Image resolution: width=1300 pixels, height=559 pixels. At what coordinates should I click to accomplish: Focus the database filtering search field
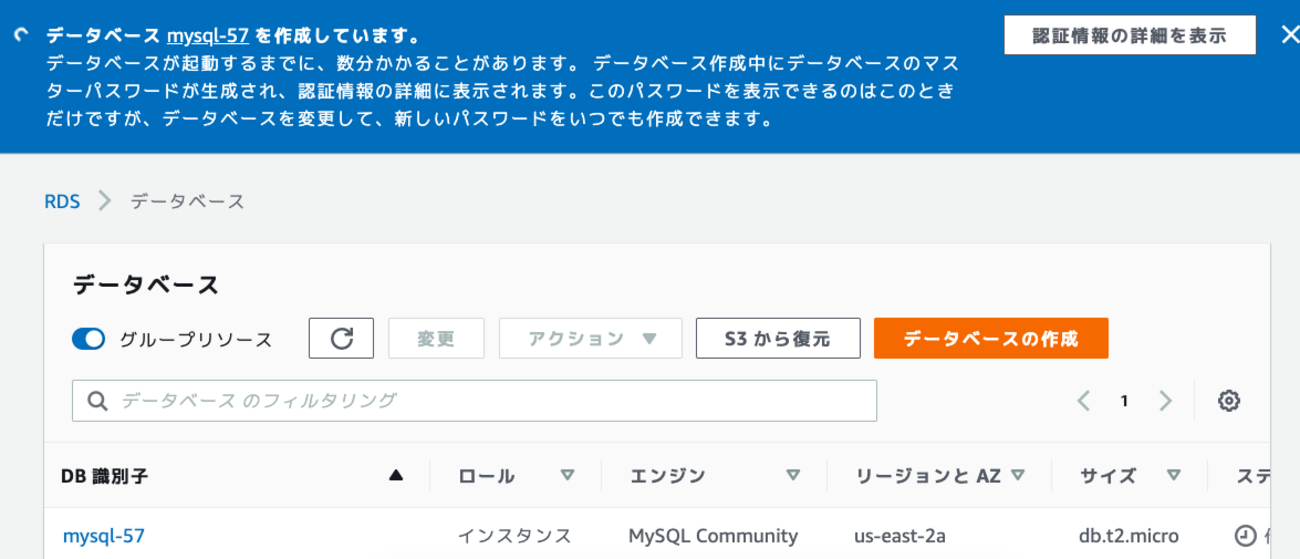point(490,401)
